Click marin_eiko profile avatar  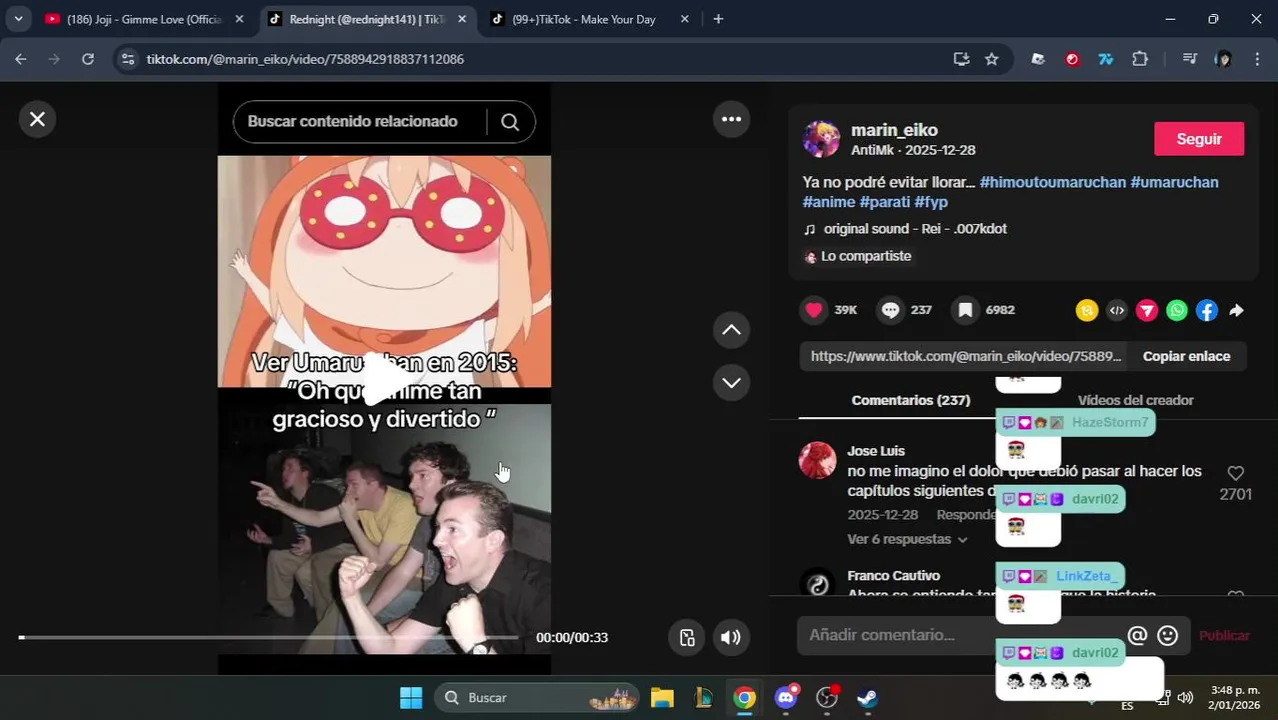click(821, 139)
